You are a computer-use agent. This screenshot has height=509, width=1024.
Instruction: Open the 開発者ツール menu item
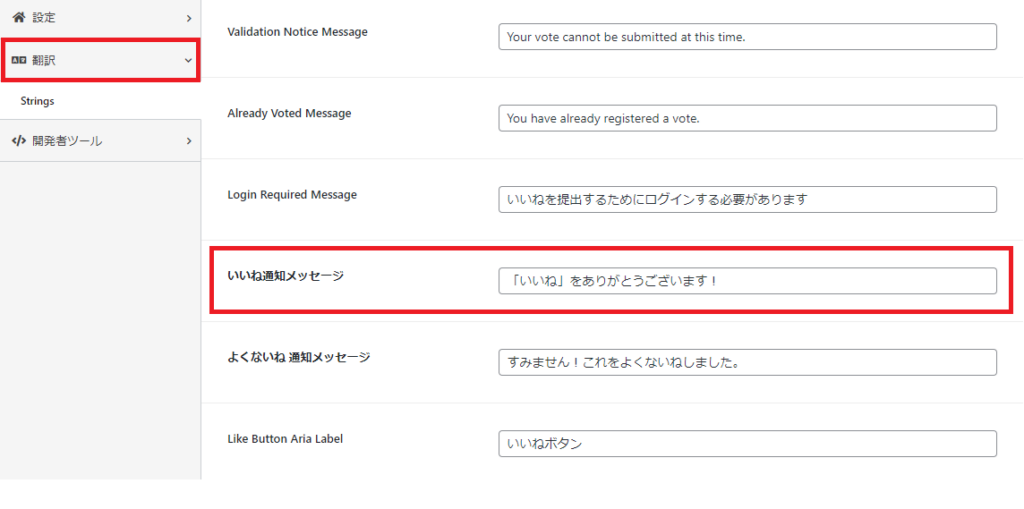(x=101, y=140)
